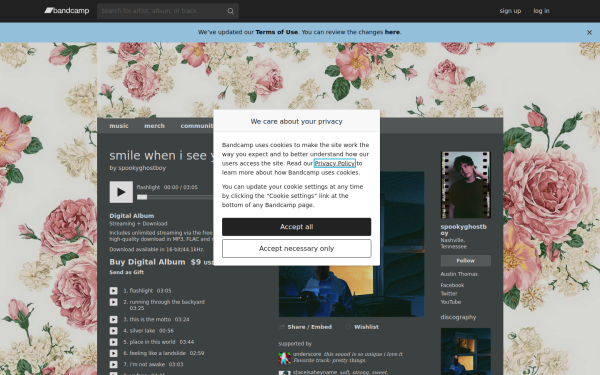Open the artist's YouTube link
The width and height of the screenshot is (600, 375).
pyautogui.click(x=451, y=302)
